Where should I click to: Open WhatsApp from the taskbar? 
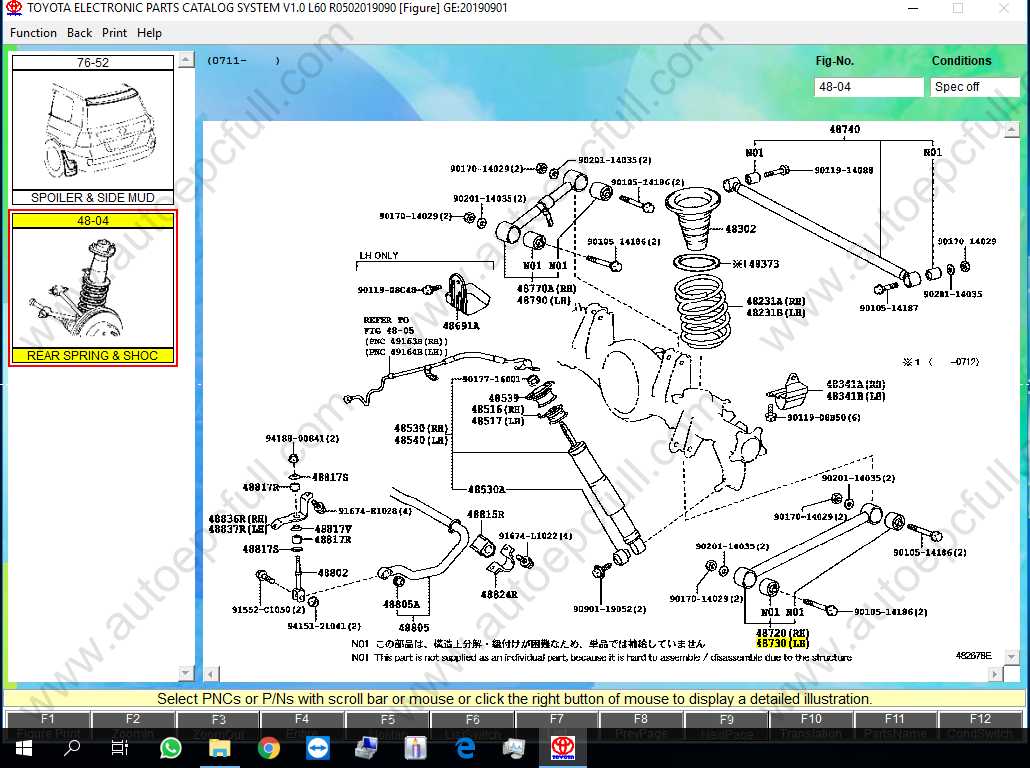[x=171, y=748]
